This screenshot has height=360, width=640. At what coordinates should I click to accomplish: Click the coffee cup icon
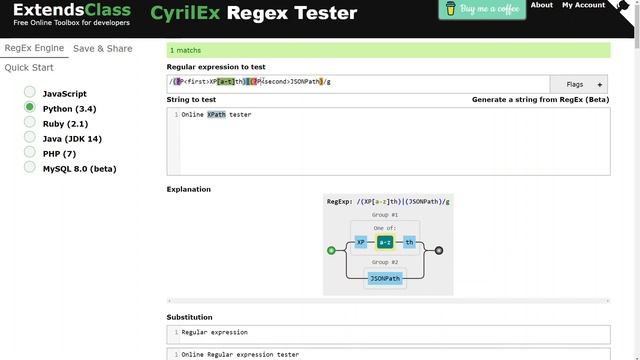click(x=450, y=9)
